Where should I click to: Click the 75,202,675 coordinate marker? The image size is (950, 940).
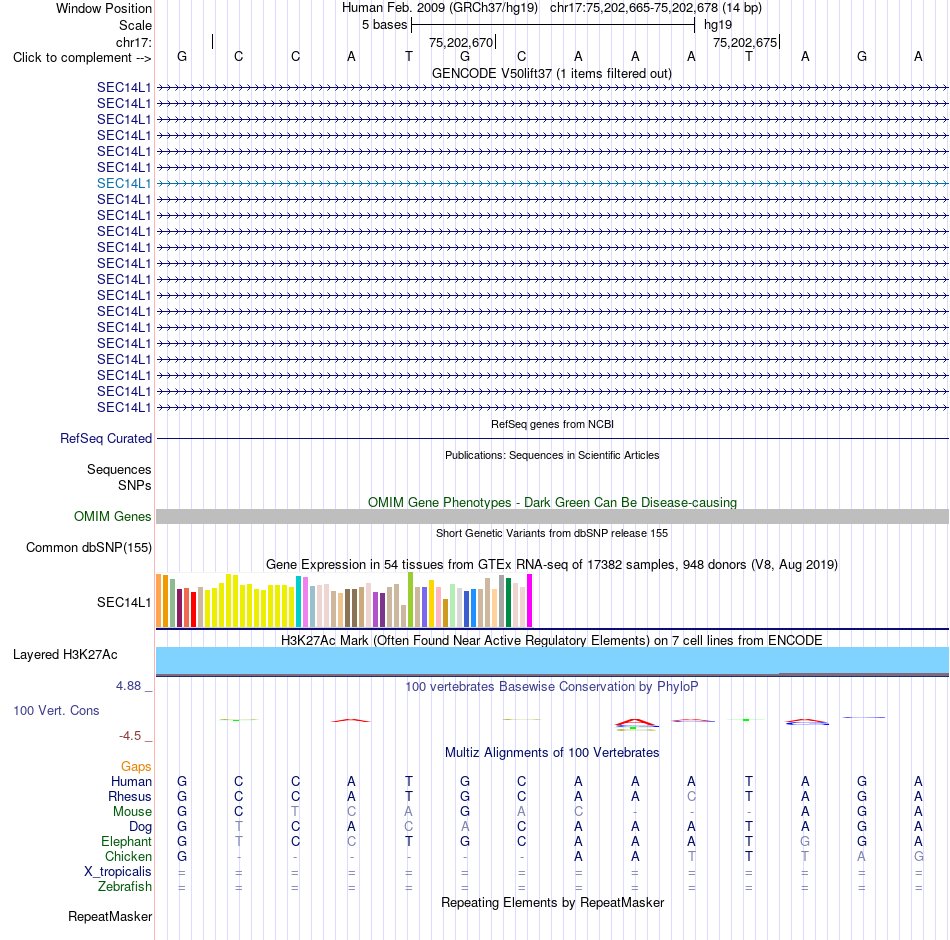(x=745, y=42)
